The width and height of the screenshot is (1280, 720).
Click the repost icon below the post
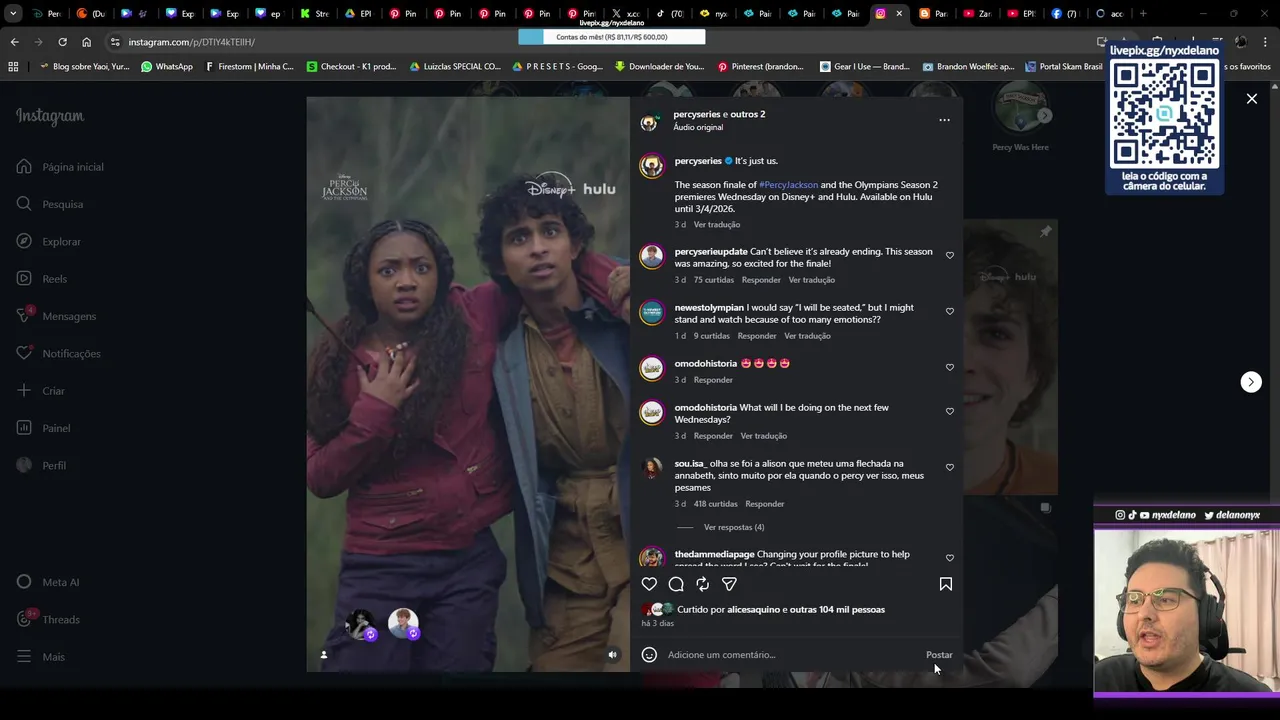(x=703, y=584)
